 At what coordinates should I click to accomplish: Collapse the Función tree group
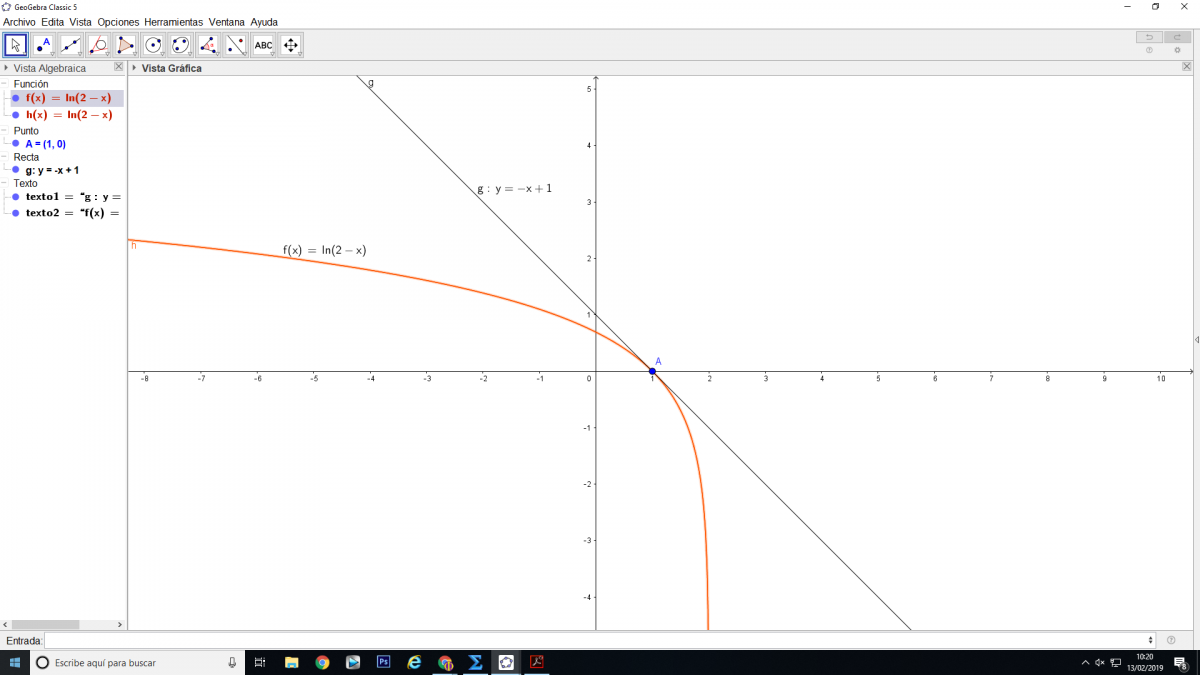(5, 84)
